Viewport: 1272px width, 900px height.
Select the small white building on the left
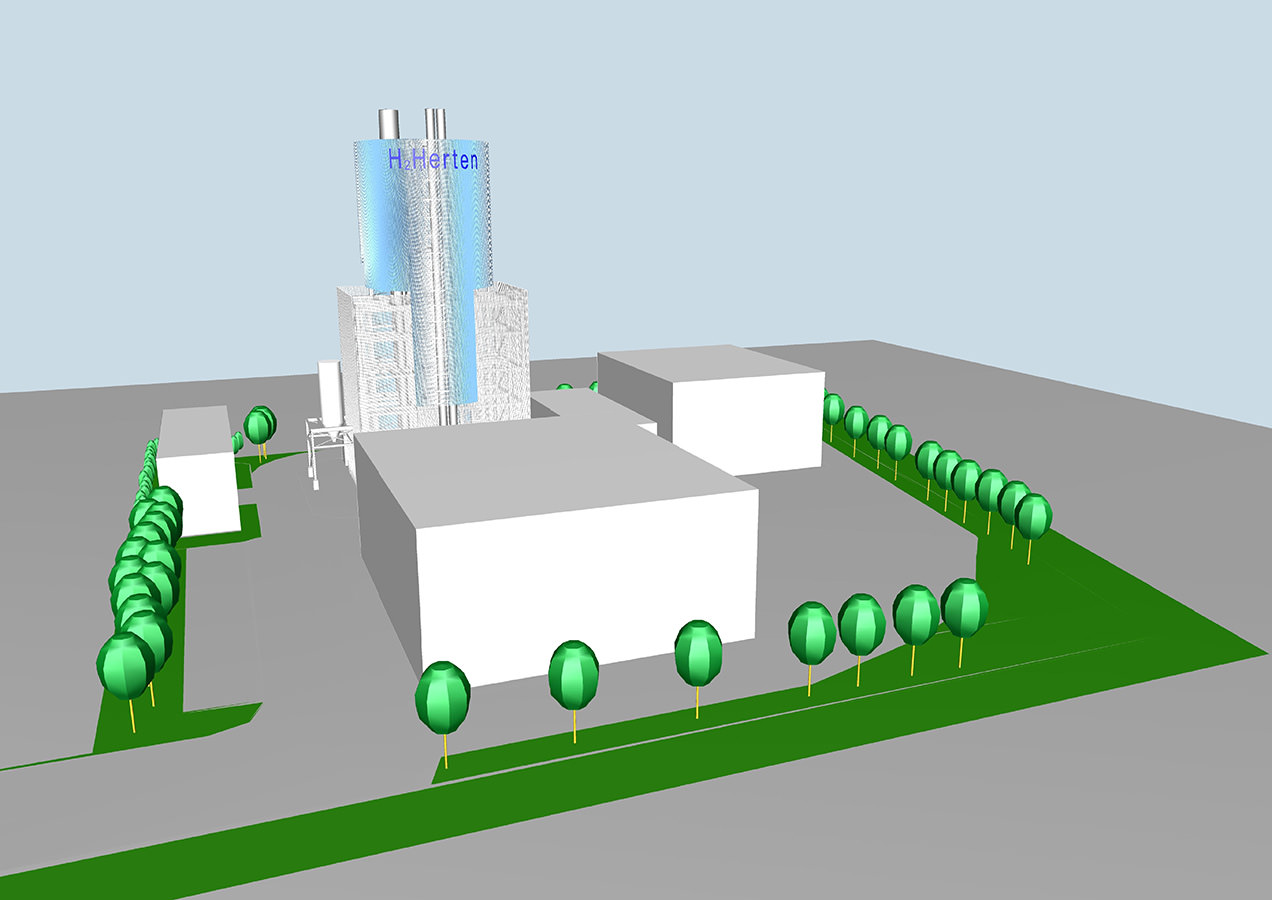[x=197, y=490]
